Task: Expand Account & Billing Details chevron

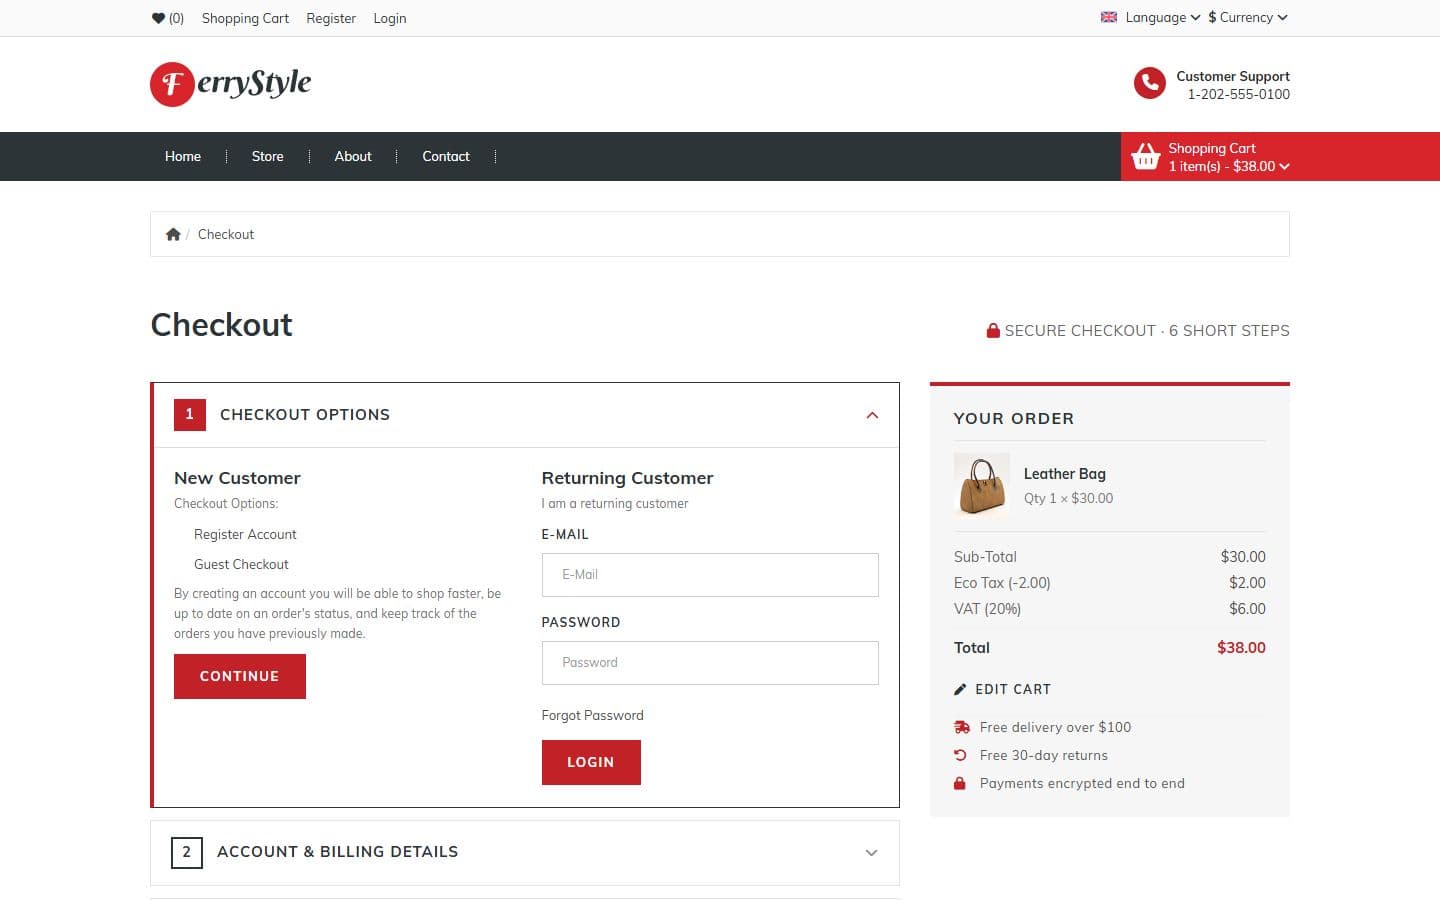Action: [871, 853]
